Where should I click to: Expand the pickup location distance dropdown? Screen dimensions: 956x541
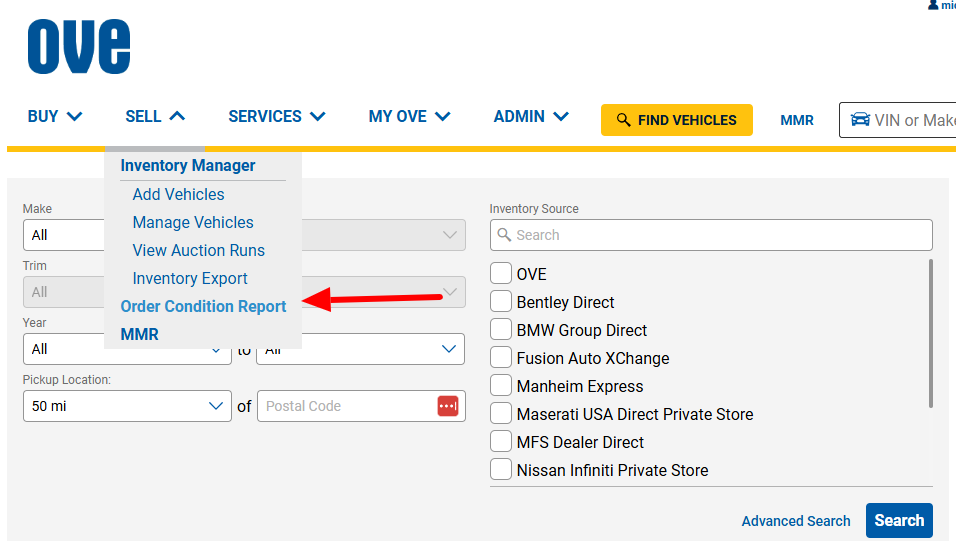[x=126, y=406]
